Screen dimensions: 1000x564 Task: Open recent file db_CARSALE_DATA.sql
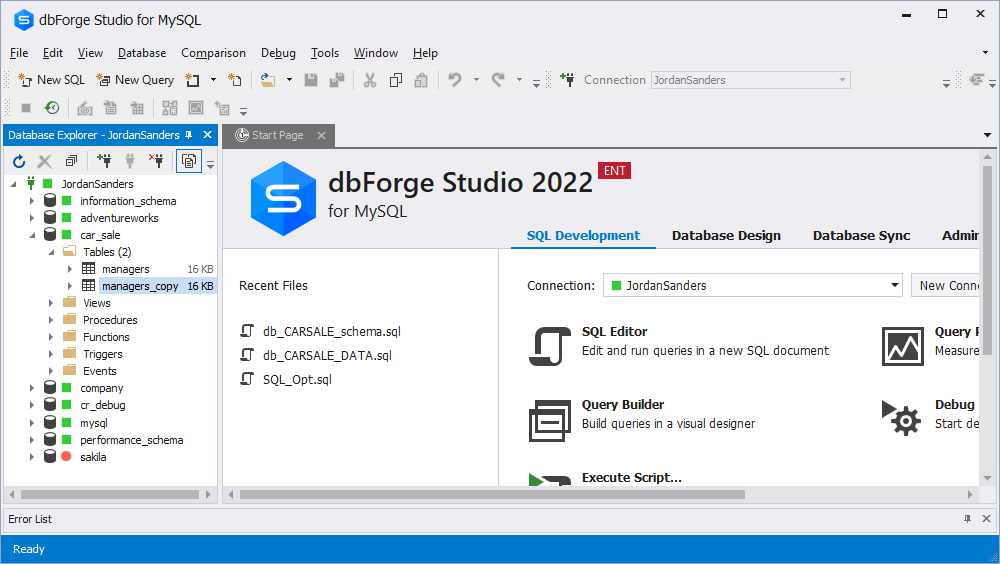coord(327,355)
